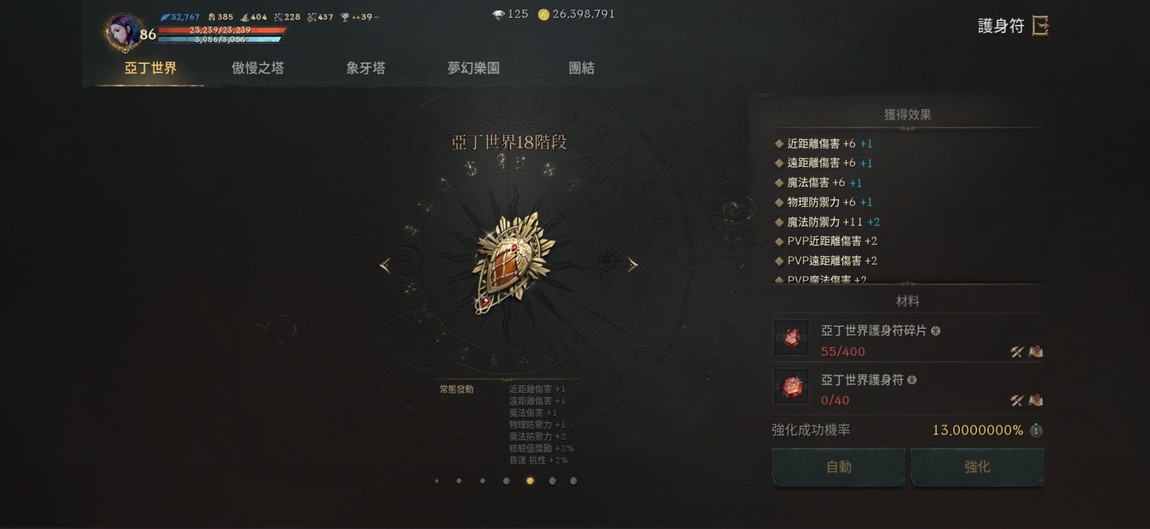This screenshot has width=1150, height=529.
Task: Open the 夢幻樂園 tab
Action: 474,68
